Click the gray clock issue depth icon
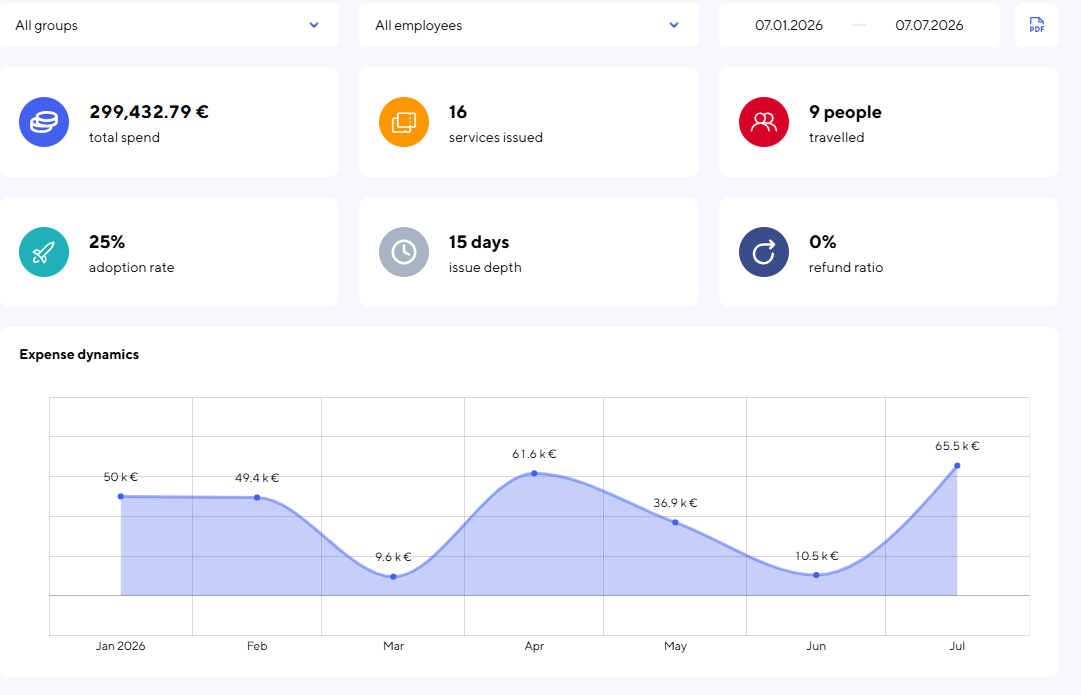Image resolution: width=1081 pixels, height=695 pixels. point(404,252)
